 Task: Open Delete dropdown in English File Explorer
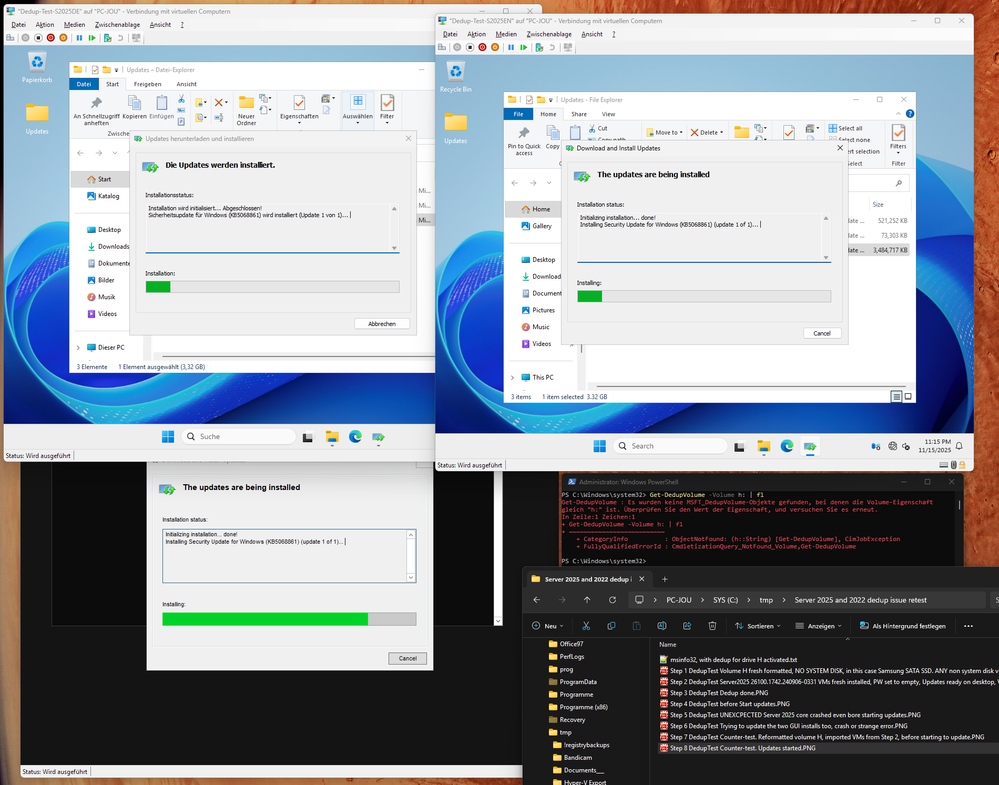(x=707, y=133)
